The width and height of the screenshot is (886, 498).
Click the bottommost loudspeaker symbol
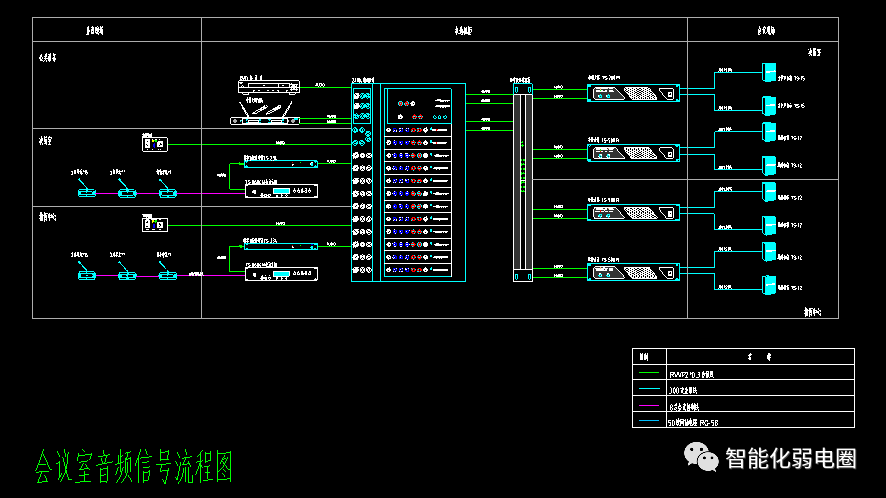click(768, 285)
